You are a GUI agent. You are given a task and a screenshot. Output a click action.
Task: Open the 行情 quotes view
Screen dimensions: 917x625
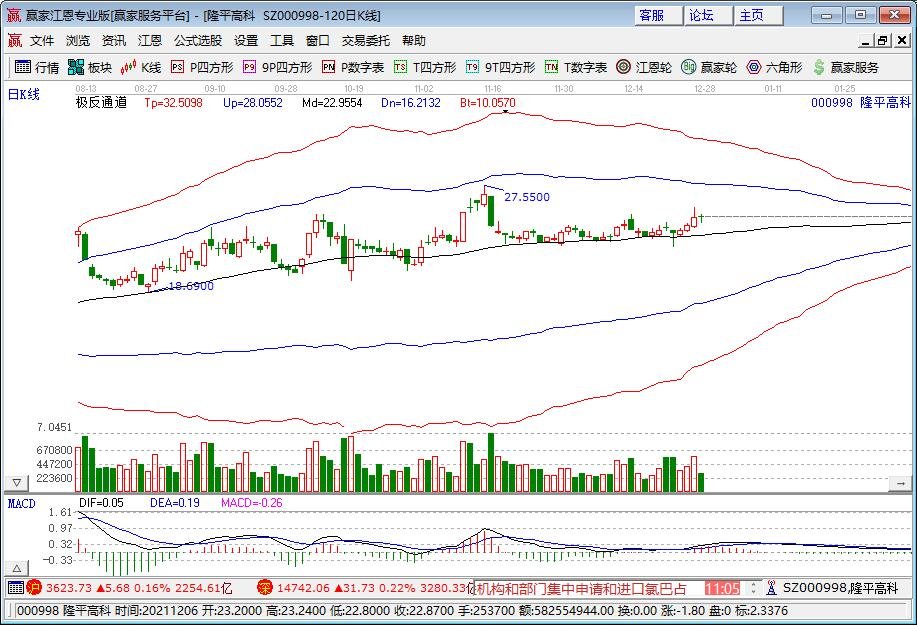[37, 67]
